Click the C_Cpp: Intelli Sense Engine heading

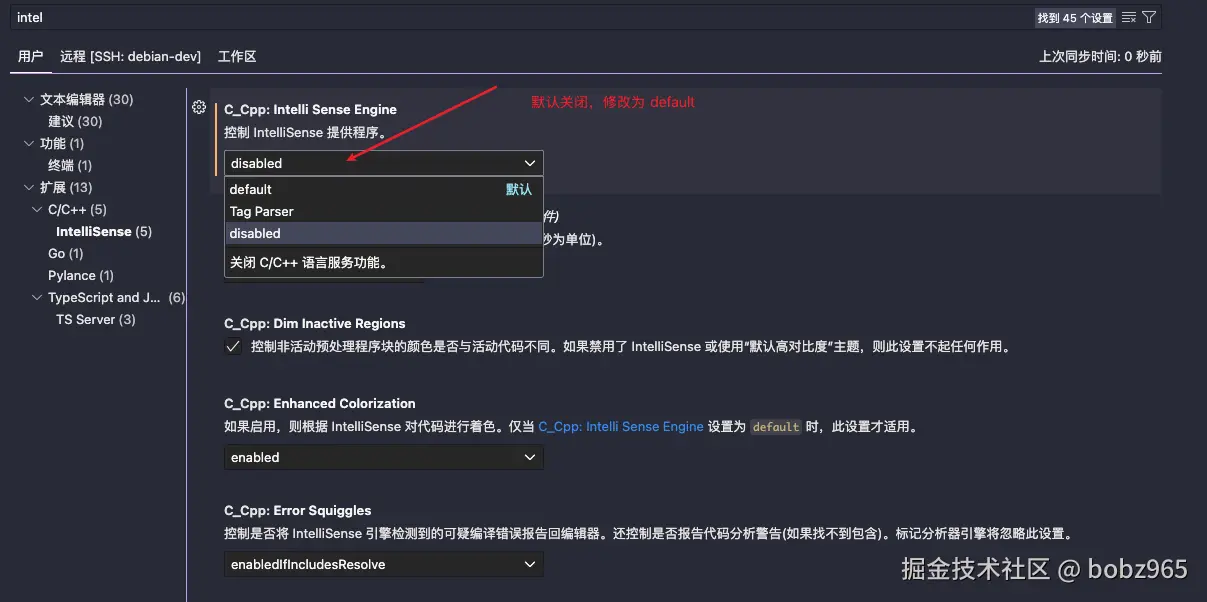coord(311,109)
